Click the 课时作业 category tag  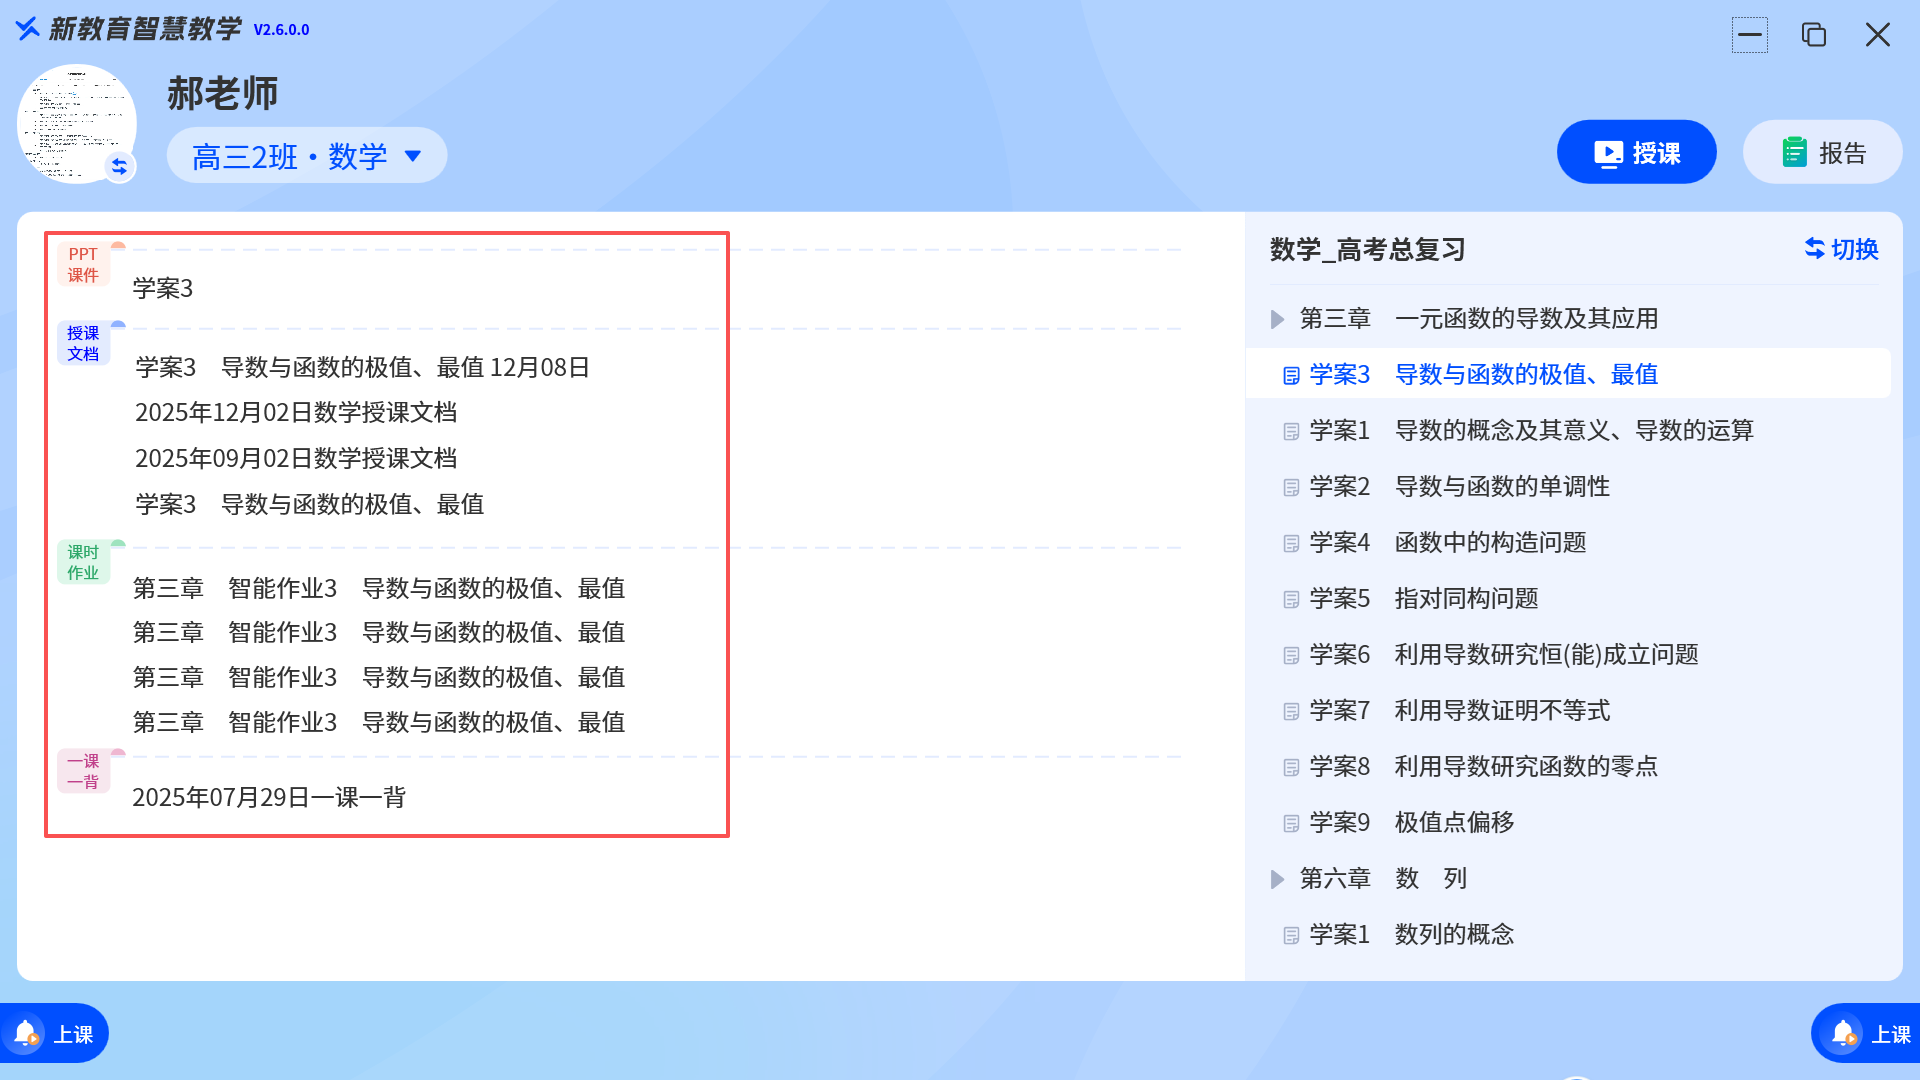pos(83,562)
